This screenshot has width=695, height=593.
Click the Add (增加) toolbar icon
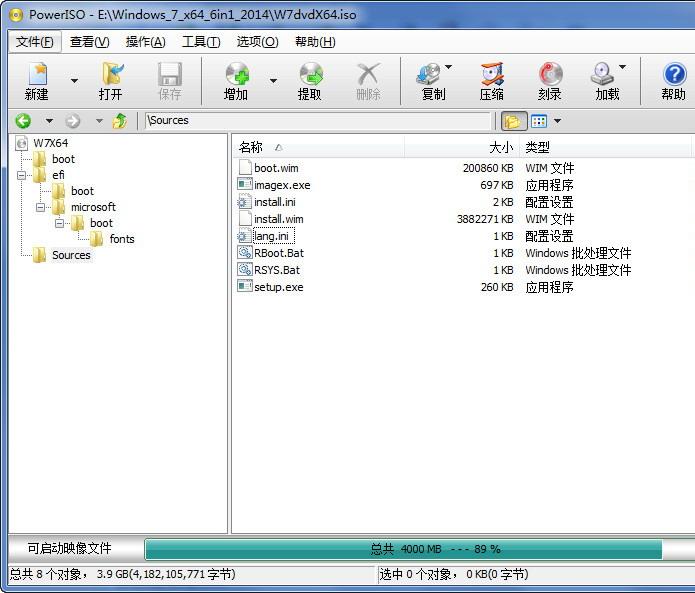click(237, 74)
